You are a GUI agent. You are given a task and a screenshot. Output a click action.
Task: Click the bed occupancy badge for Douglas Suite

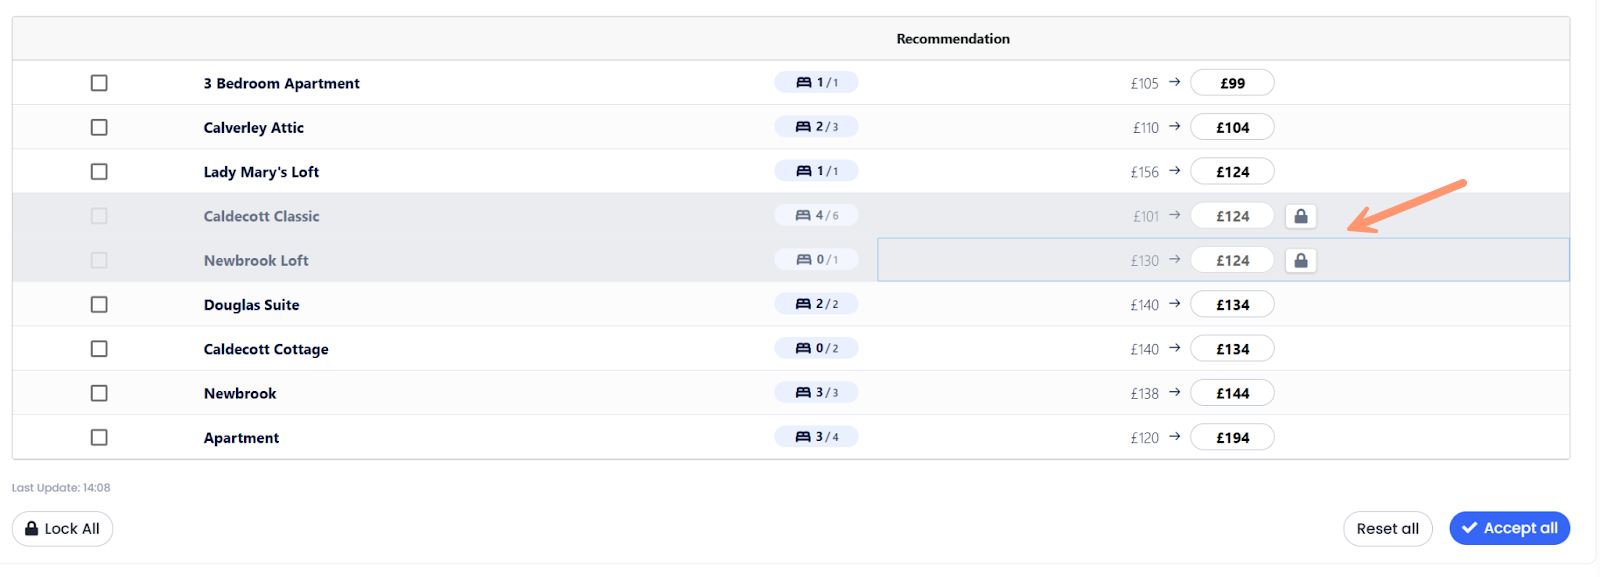pyautogui.click(x=816, y=304)
